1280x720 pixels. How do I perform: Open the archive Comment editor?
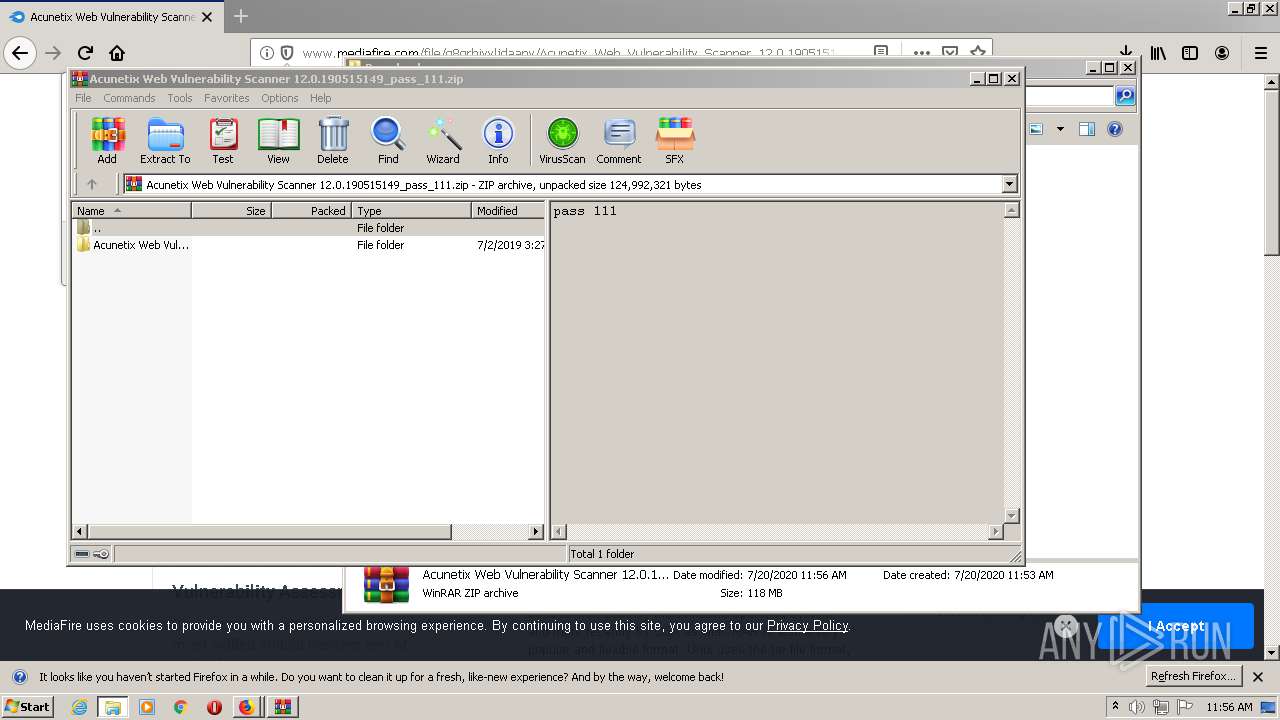pyautogui.click(x=619, y=140)
